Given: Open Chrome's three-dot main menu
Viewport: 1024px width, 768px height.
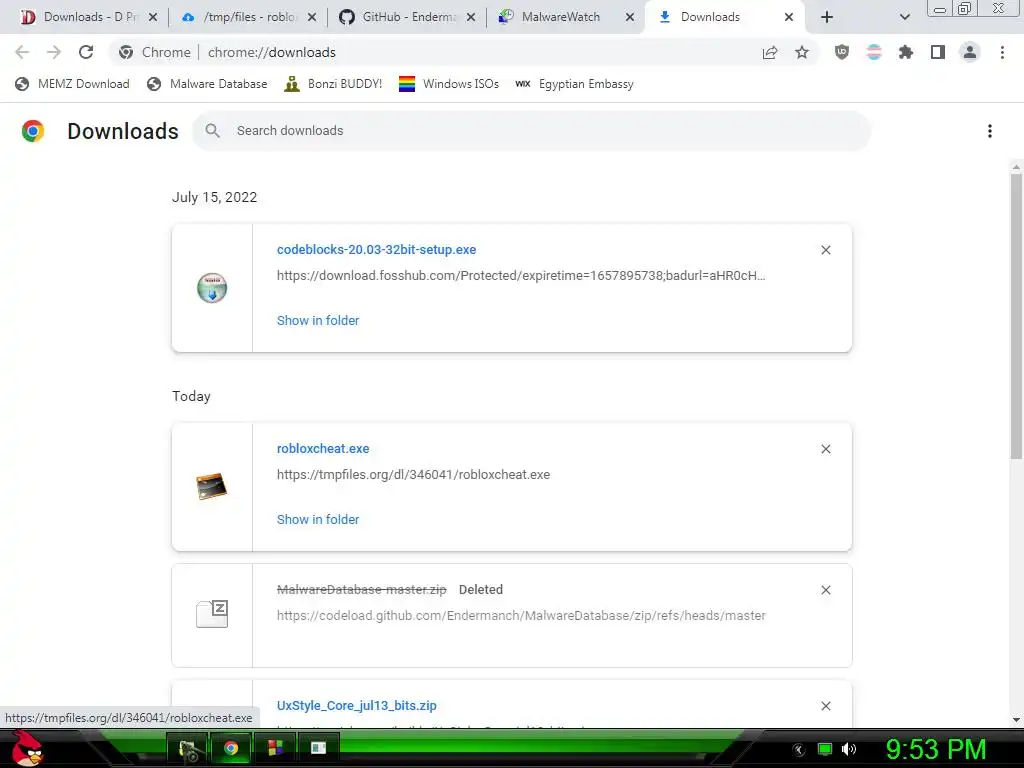Looking at the screenshot, I should click(1002, 52).
